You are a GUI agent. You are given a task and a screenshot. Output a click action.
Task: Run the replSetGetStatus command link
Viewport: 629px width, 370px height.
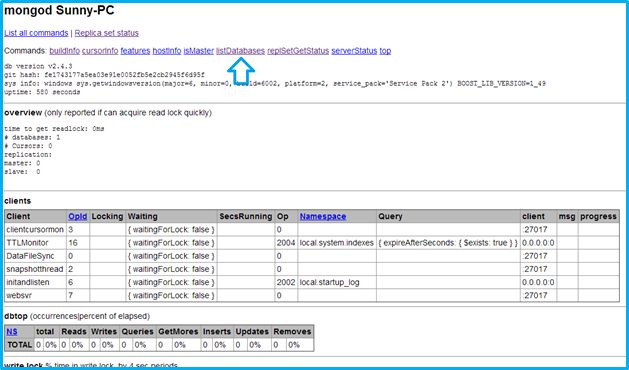(298, 51)
